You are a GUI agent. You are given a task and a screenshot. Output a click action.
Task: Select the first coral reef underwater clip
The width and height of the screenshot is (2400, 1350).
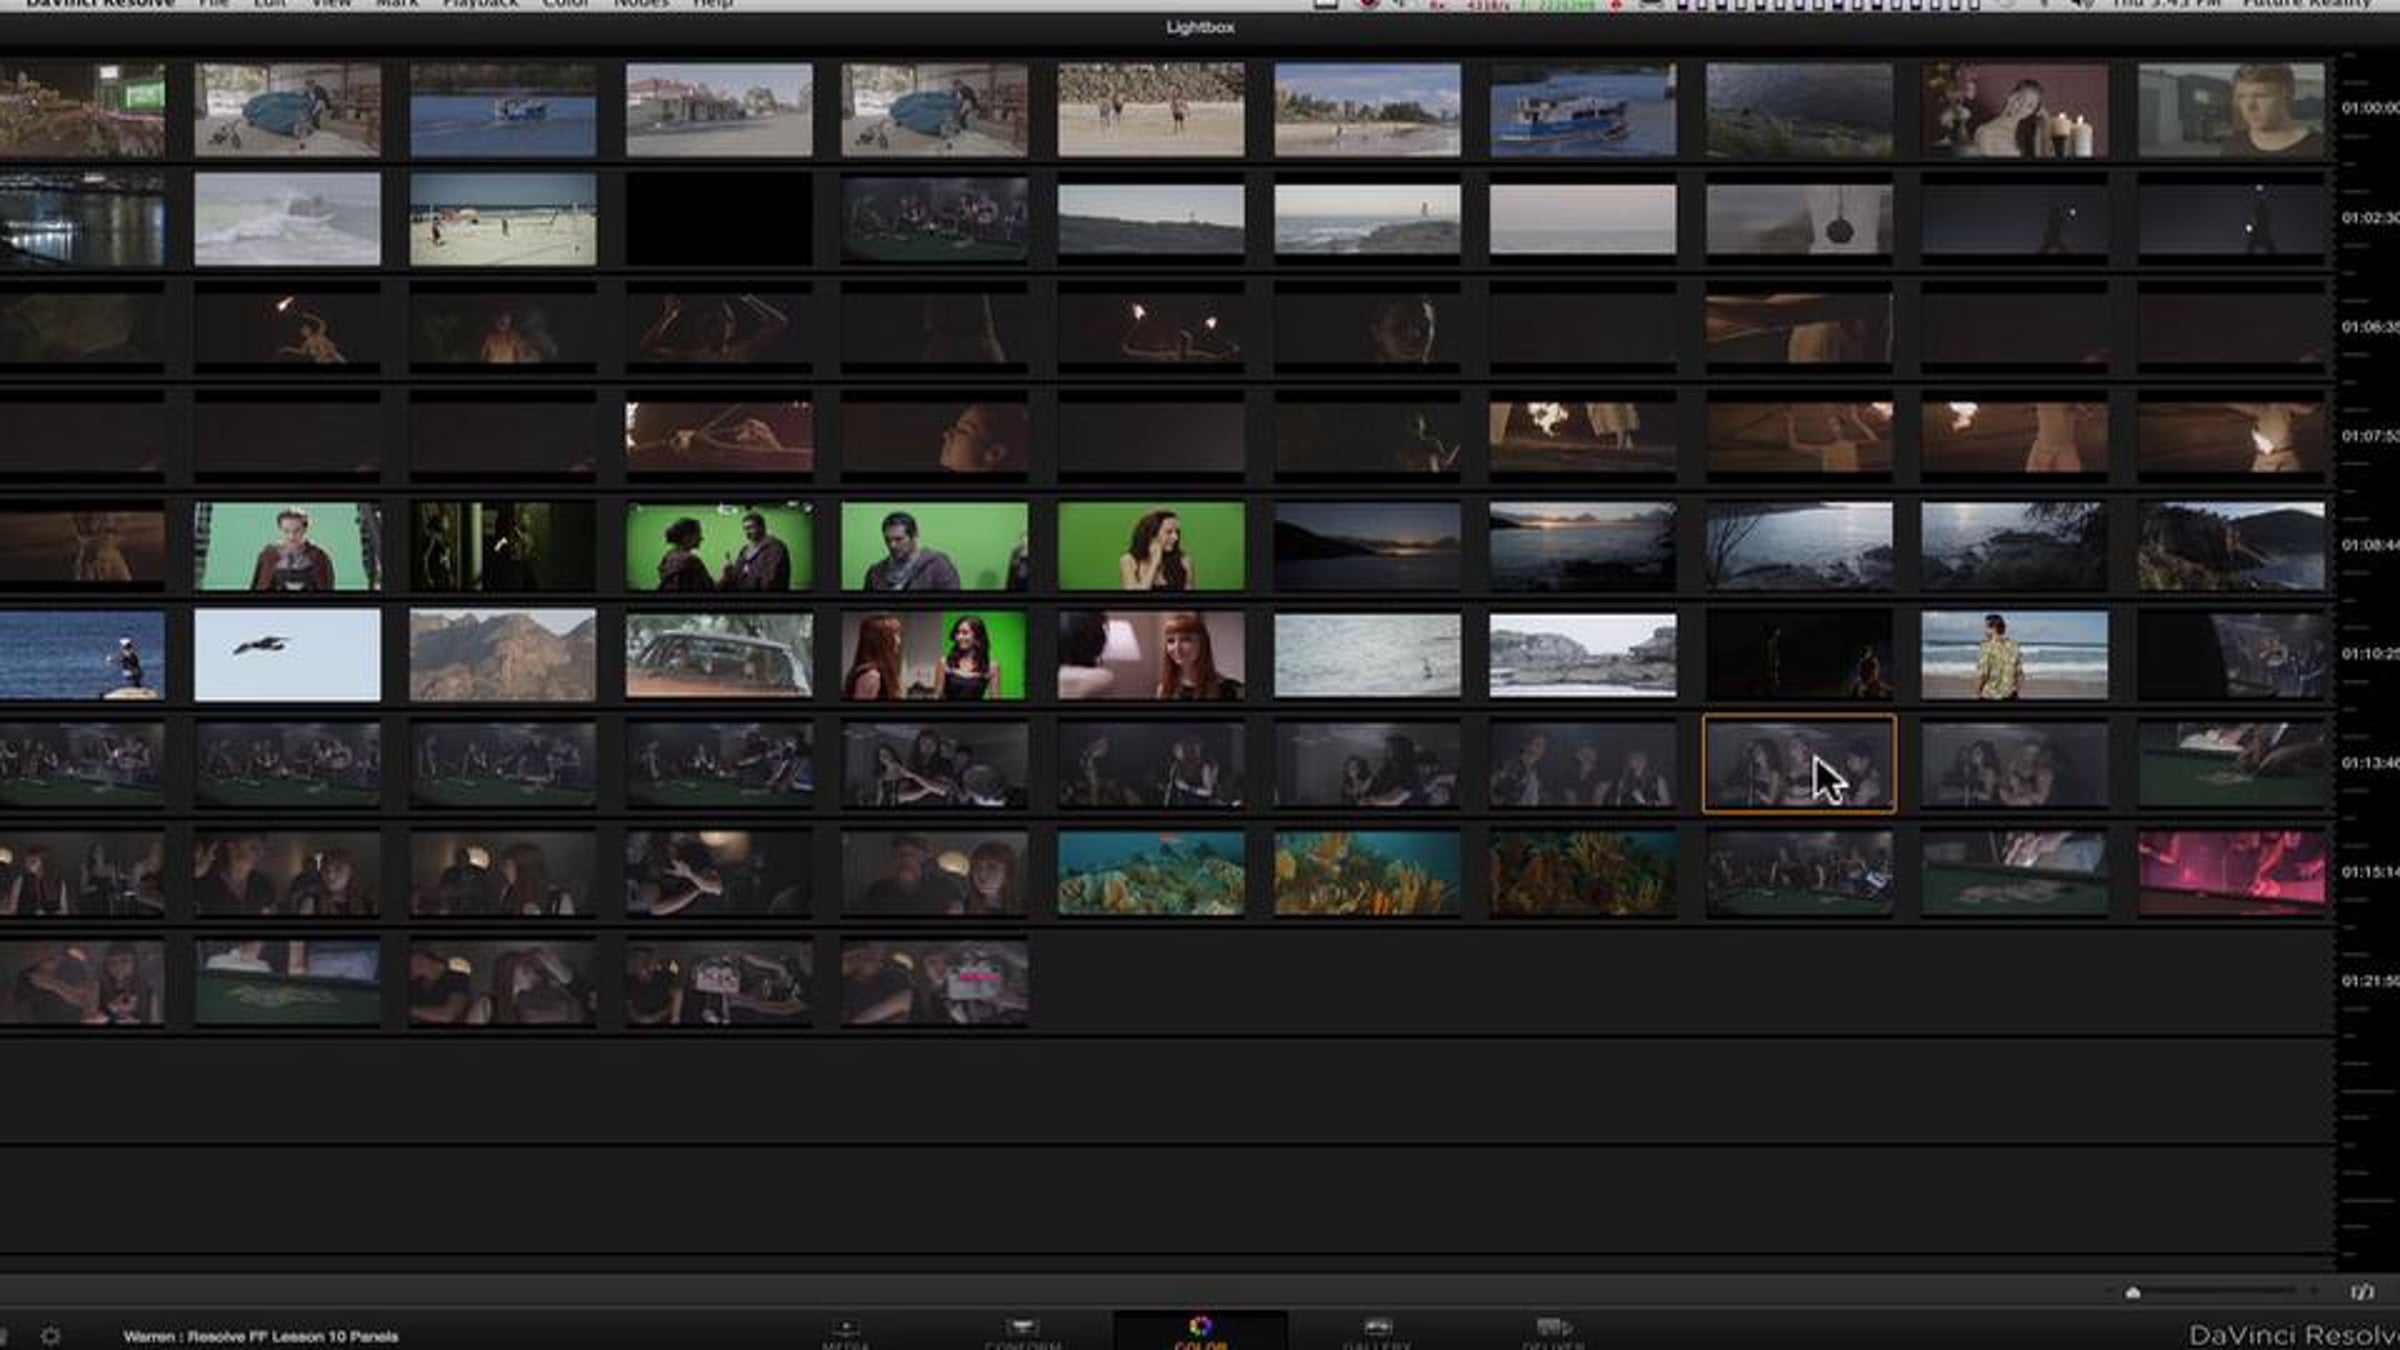(1151, 873)
